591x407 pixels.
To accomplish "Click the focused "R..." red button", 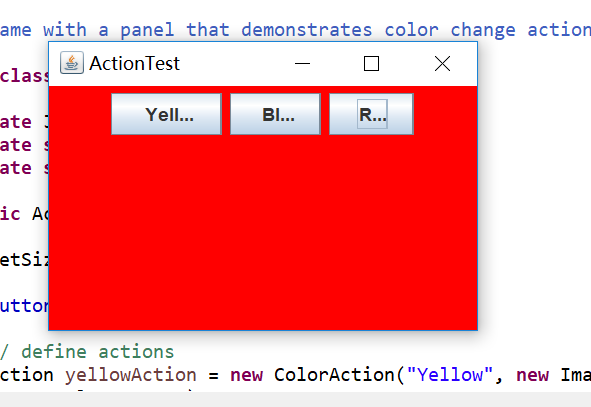I will 371,114.
